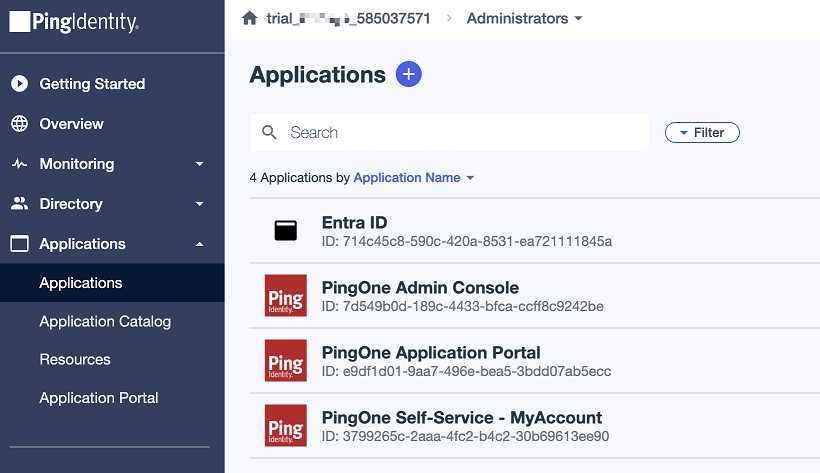Open the Application Name sort dropdown arrow
The image size is (820, 473).
coord(470,178)
